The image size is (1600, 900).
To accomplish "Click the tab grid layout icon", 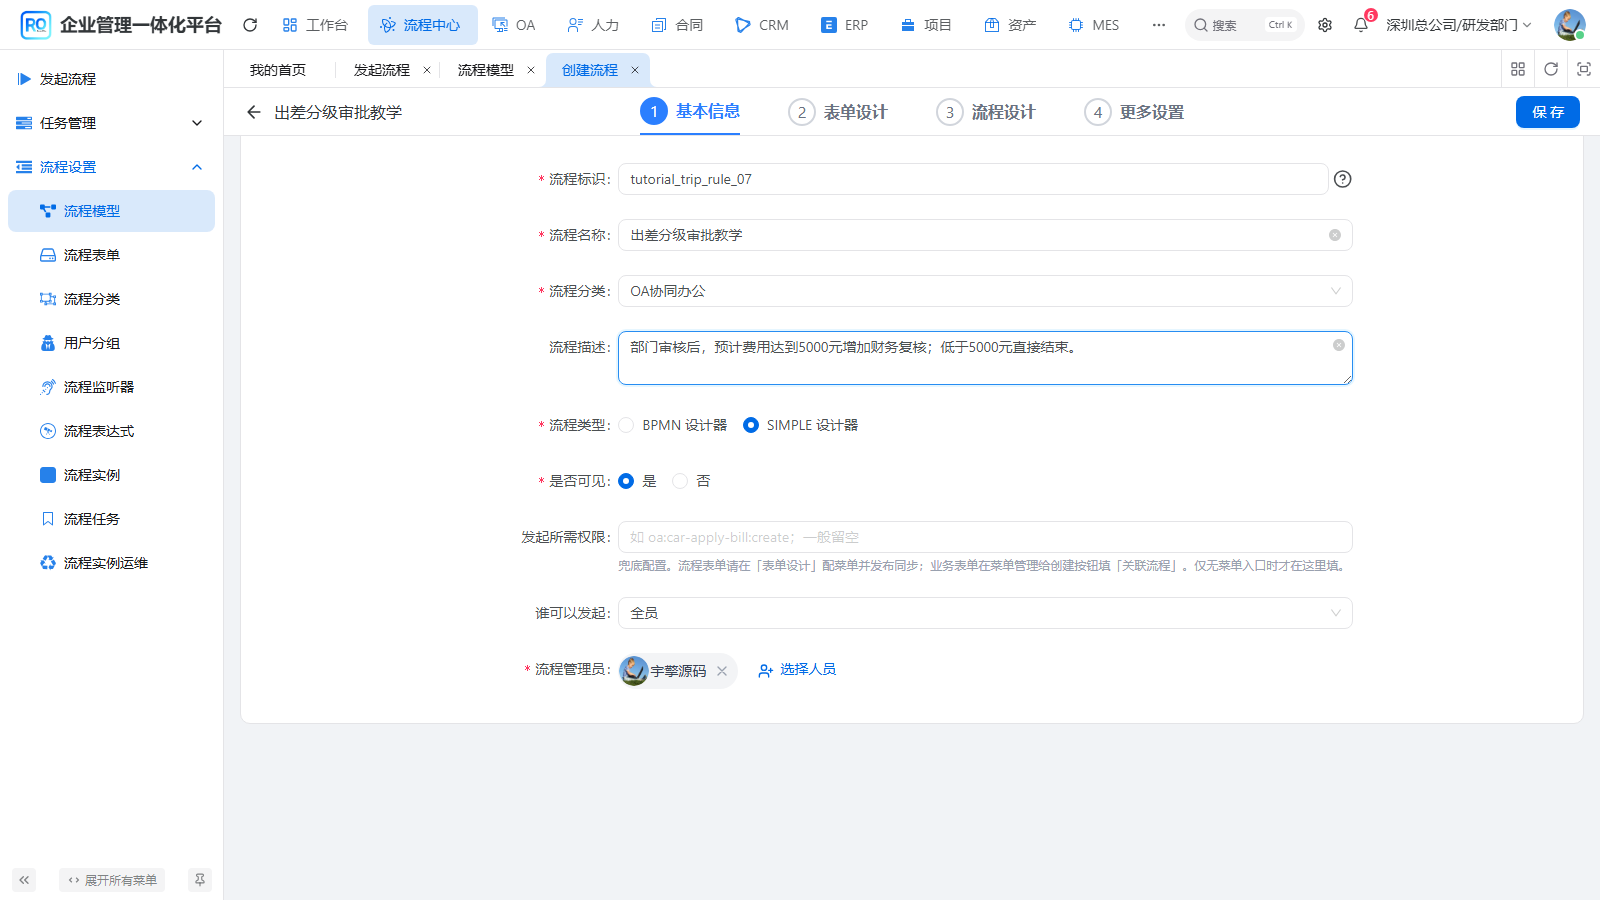I will tap(1518, 69).
